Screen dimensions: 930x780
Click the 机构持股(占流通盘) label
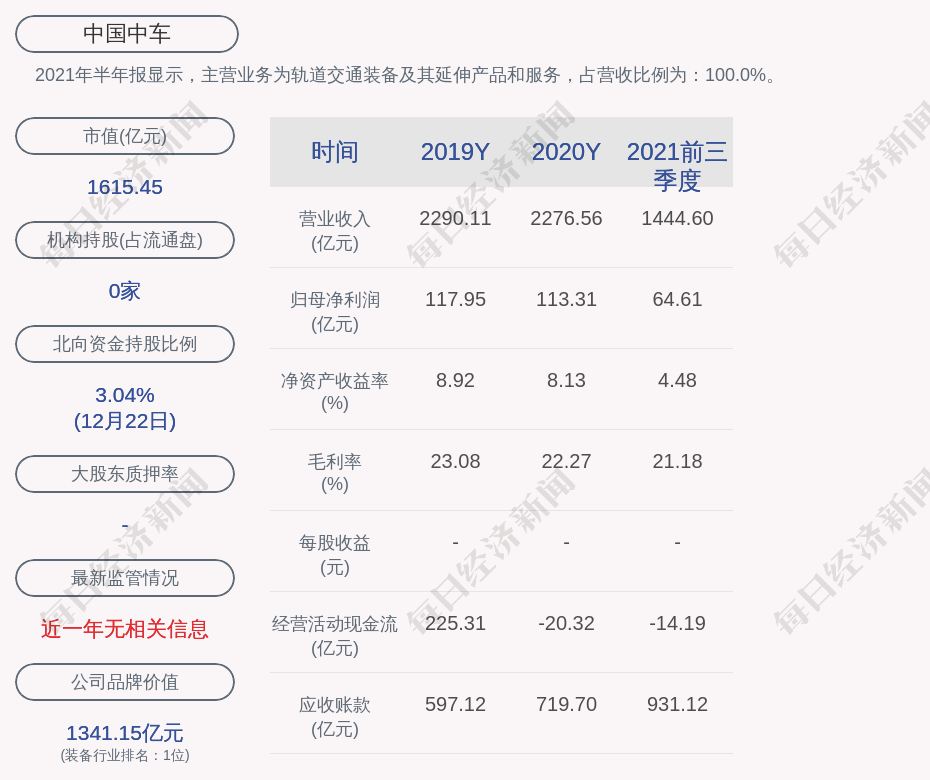[x=125, y=240]
